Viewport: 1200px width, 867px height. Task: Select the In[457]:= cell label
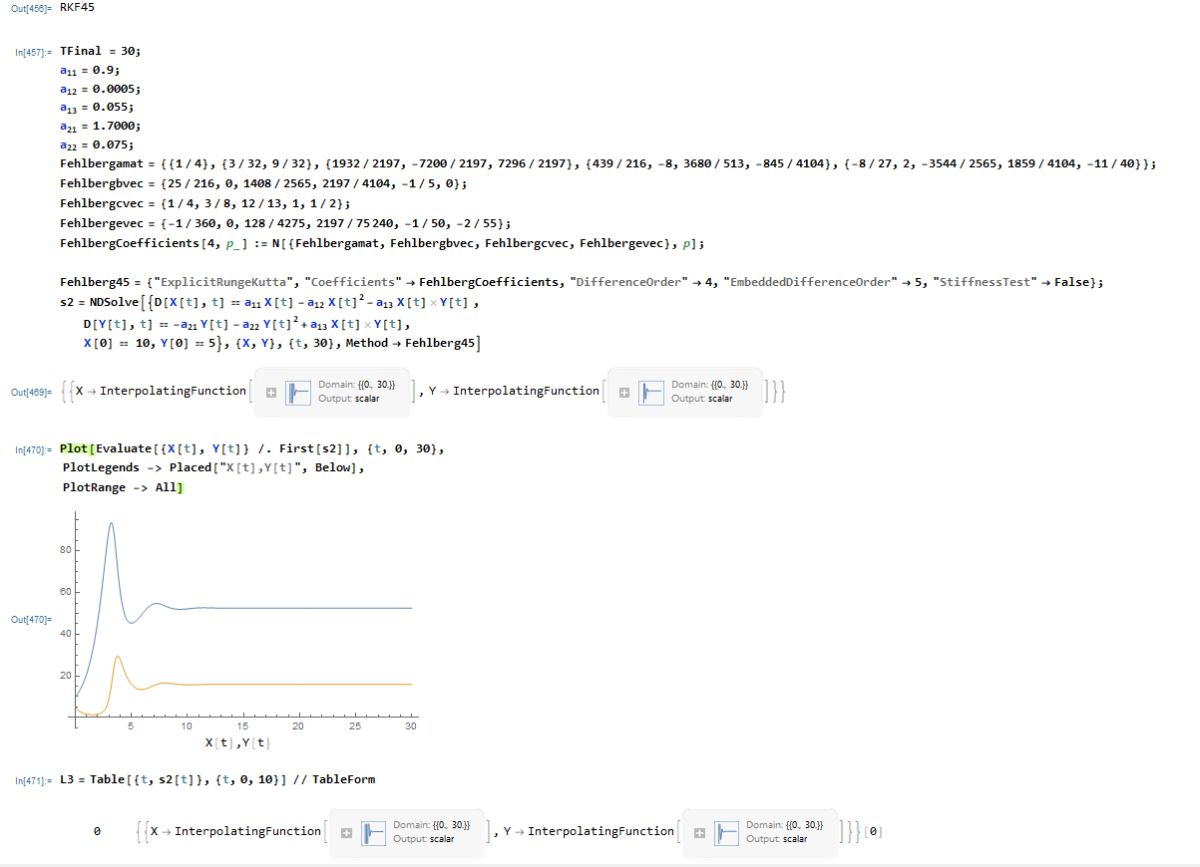[32, 51]
